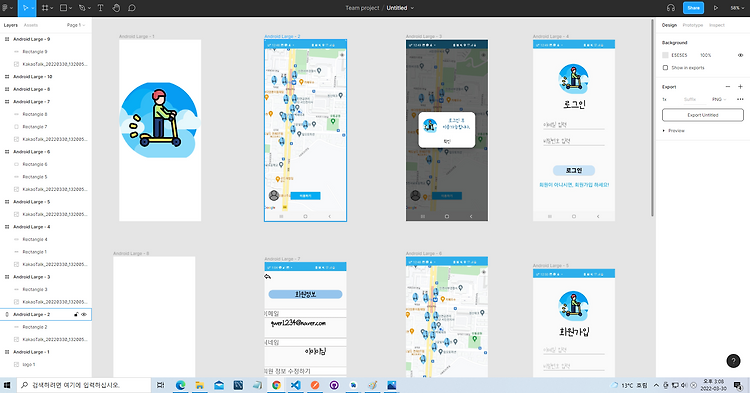Select the Rectangle shape tool
Viewport: 750px width, 393px height.
click(63, 8)
